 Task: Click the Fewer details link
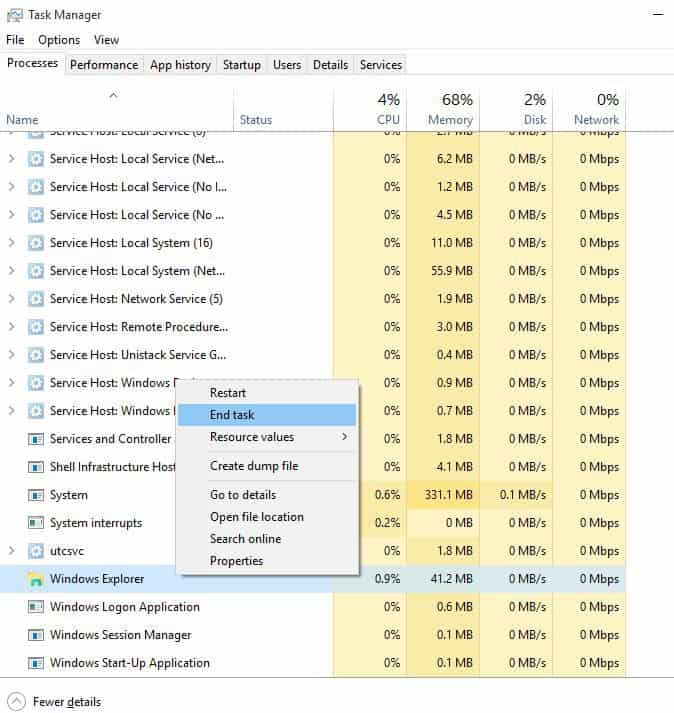pyautogui.click(x=67, y=702)
